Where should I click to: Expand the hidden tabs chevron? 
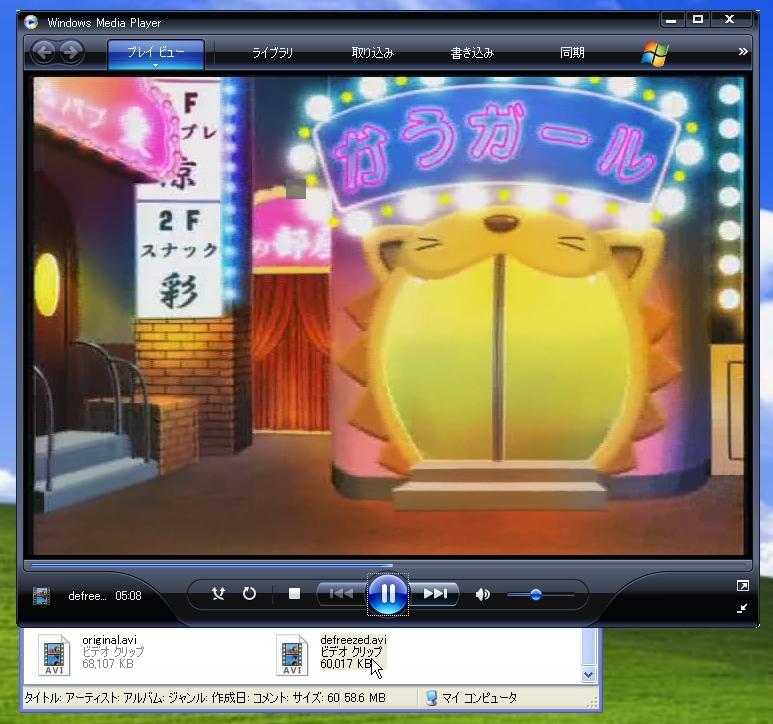pyautogui.click(x=743, y=52)
